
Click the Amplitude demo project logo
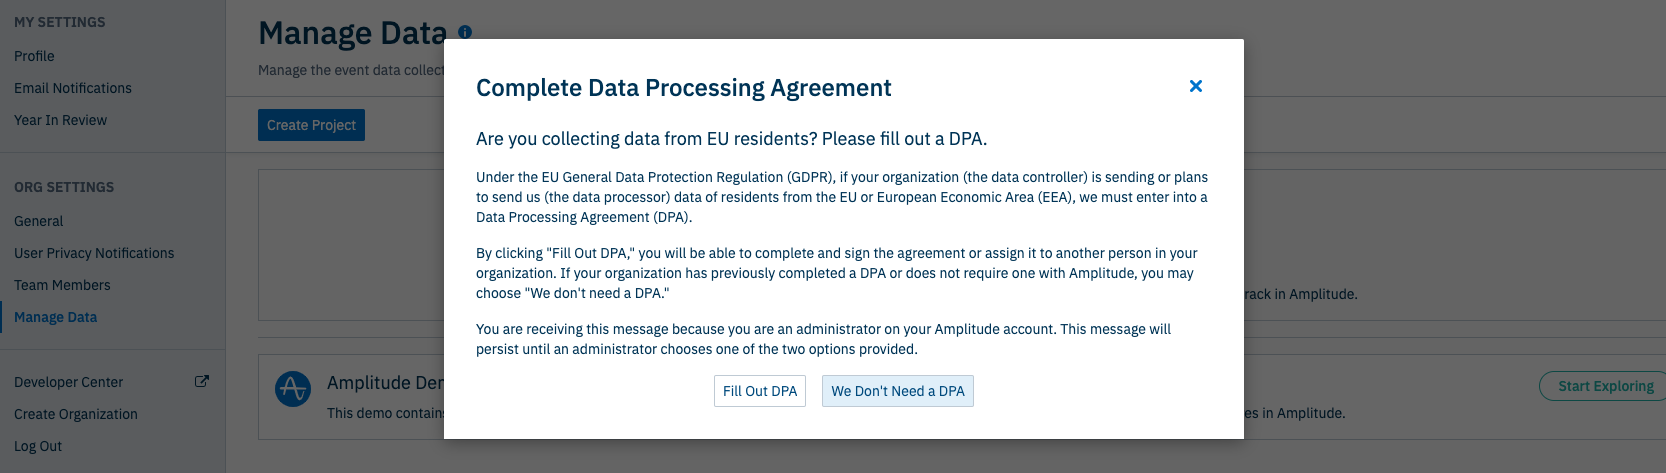293,389
